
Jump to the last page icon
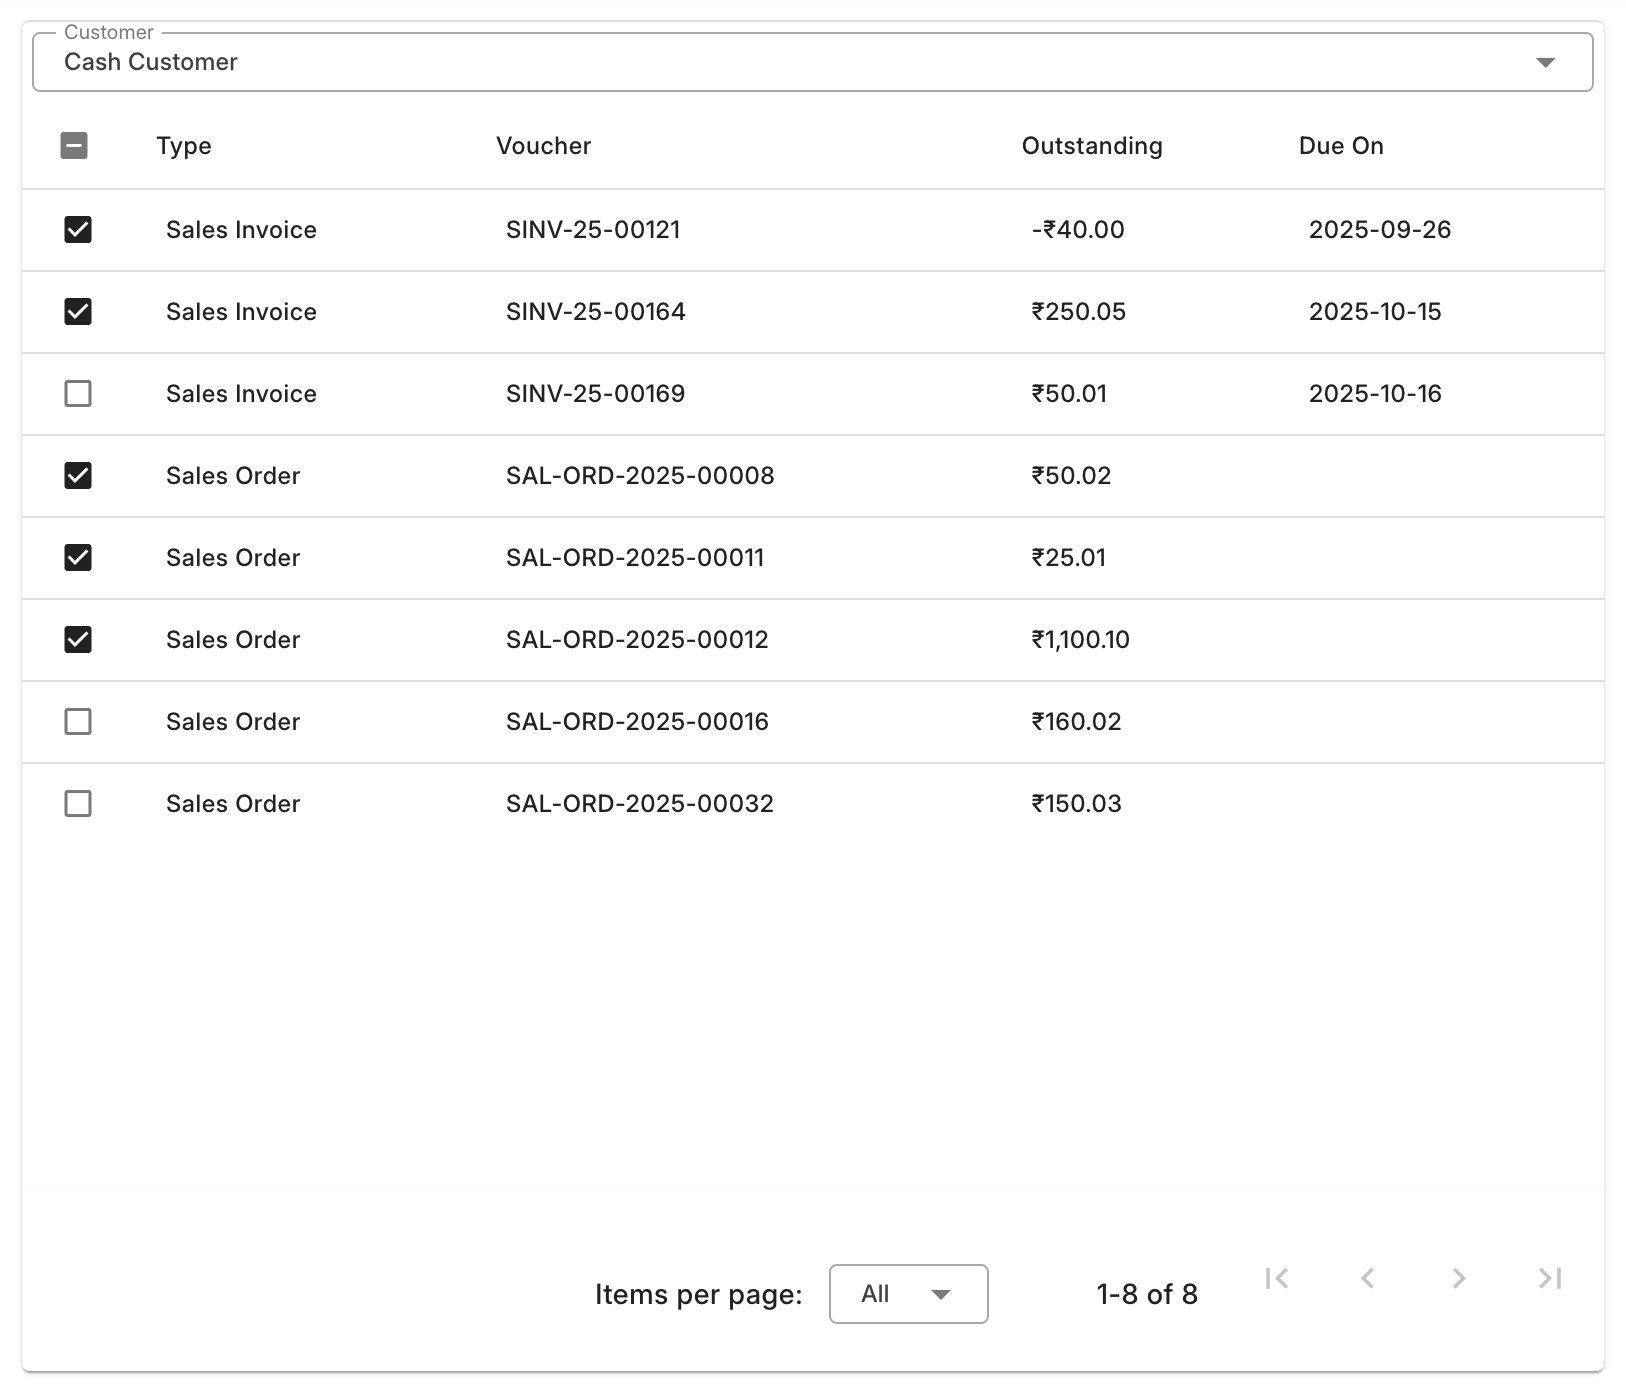point(1550,1278)
